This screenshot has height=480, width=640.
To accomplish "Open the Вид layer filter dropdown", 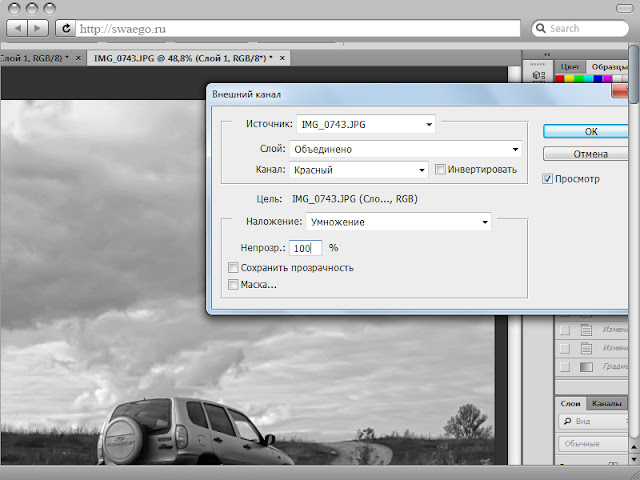I will [x=593, y=421].
